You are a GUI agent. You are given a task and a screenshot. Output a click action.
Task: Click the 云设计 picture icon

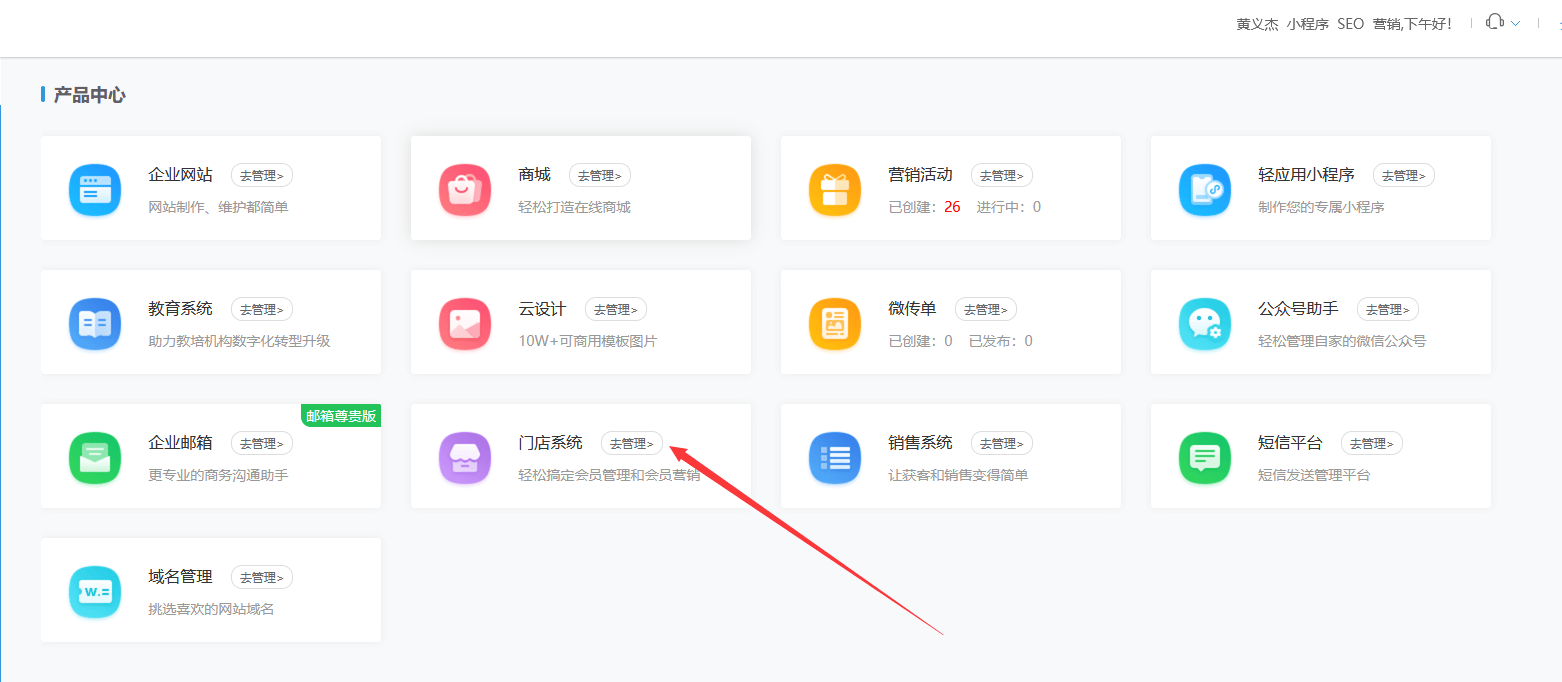coord(465,324)
